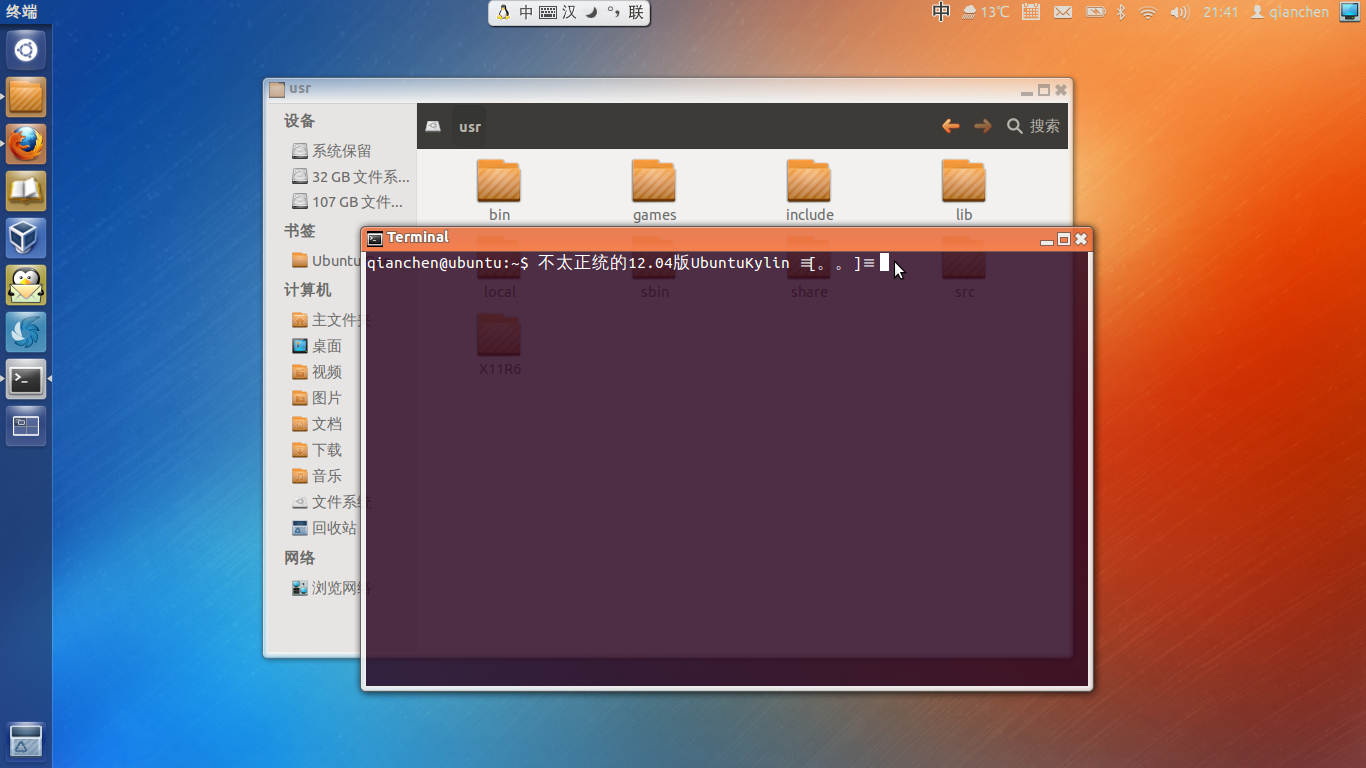This screenshot has width=1366, height=768.
Task: Toggle 中 Chinese mode on input bar
Action: 526,13
